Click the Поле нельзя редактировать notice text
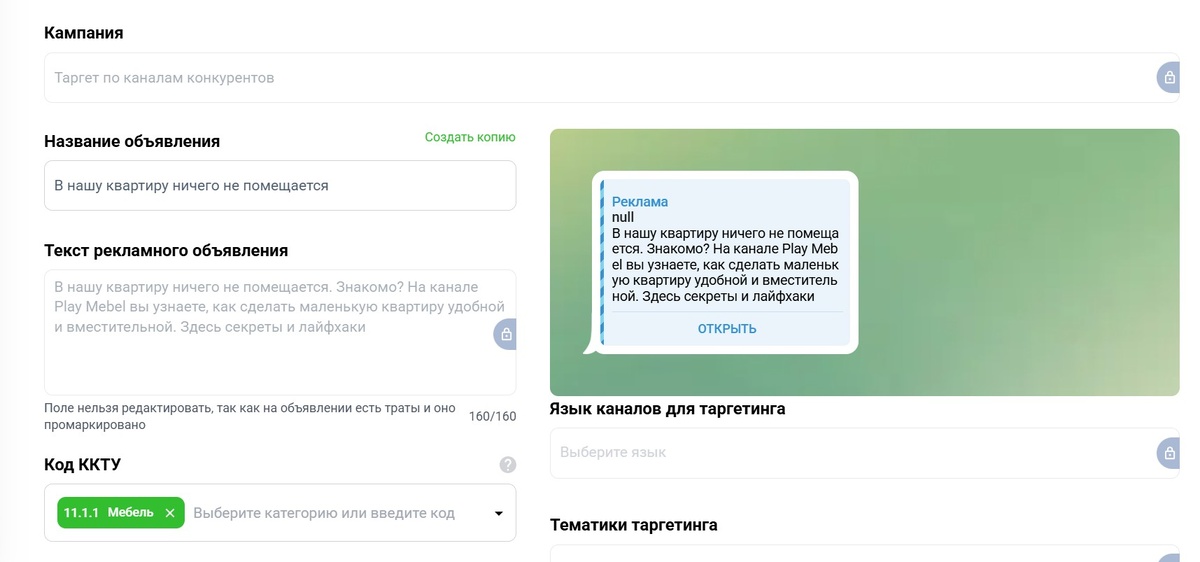This screenshot has width=1200, height=562. (x=250, y=416)
